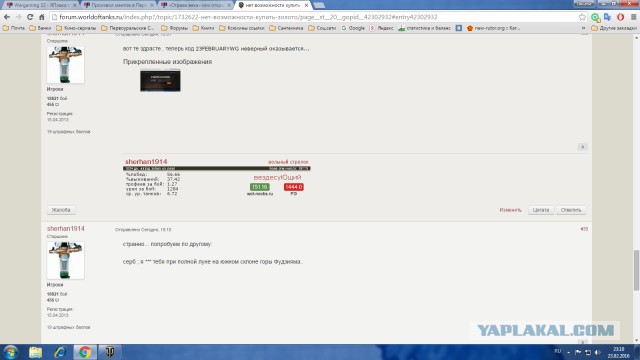The height and width of the screenshot is (360, 640).
Task: Open the network tray icon
Action: 588,352
